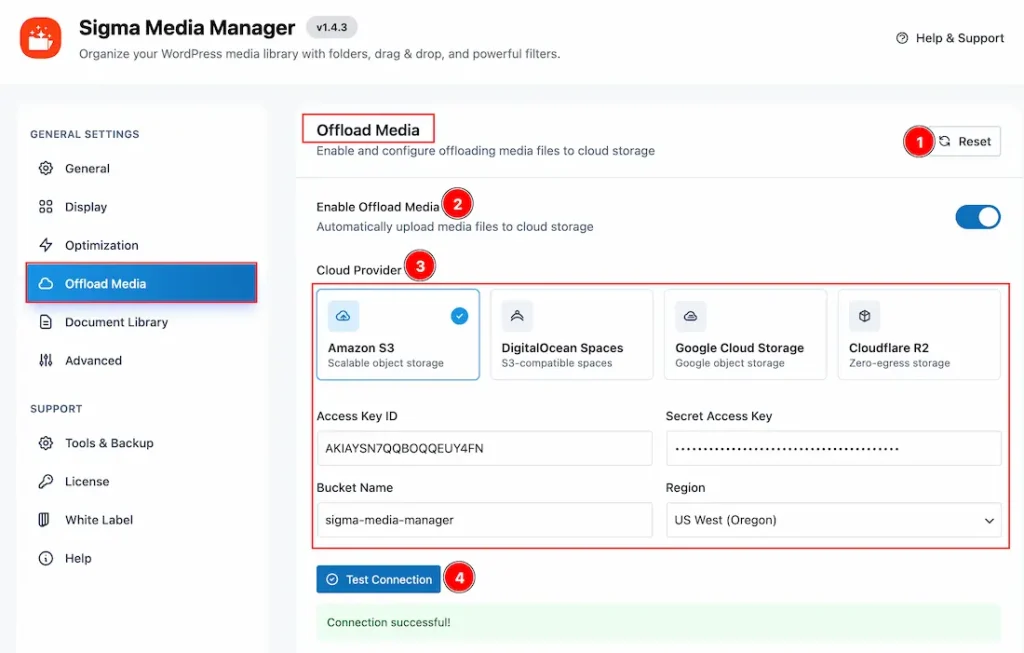1024x653 pixels.
Task: Click the Display grid icon in sidebar
Action: pos(46,206)
